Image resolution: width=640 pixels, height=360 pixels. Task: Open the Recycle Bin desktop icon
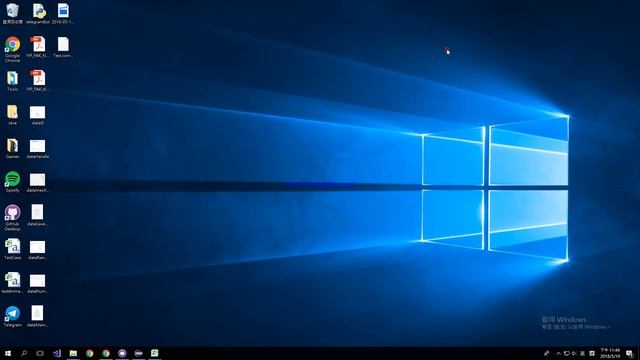[x=12, y=13]
